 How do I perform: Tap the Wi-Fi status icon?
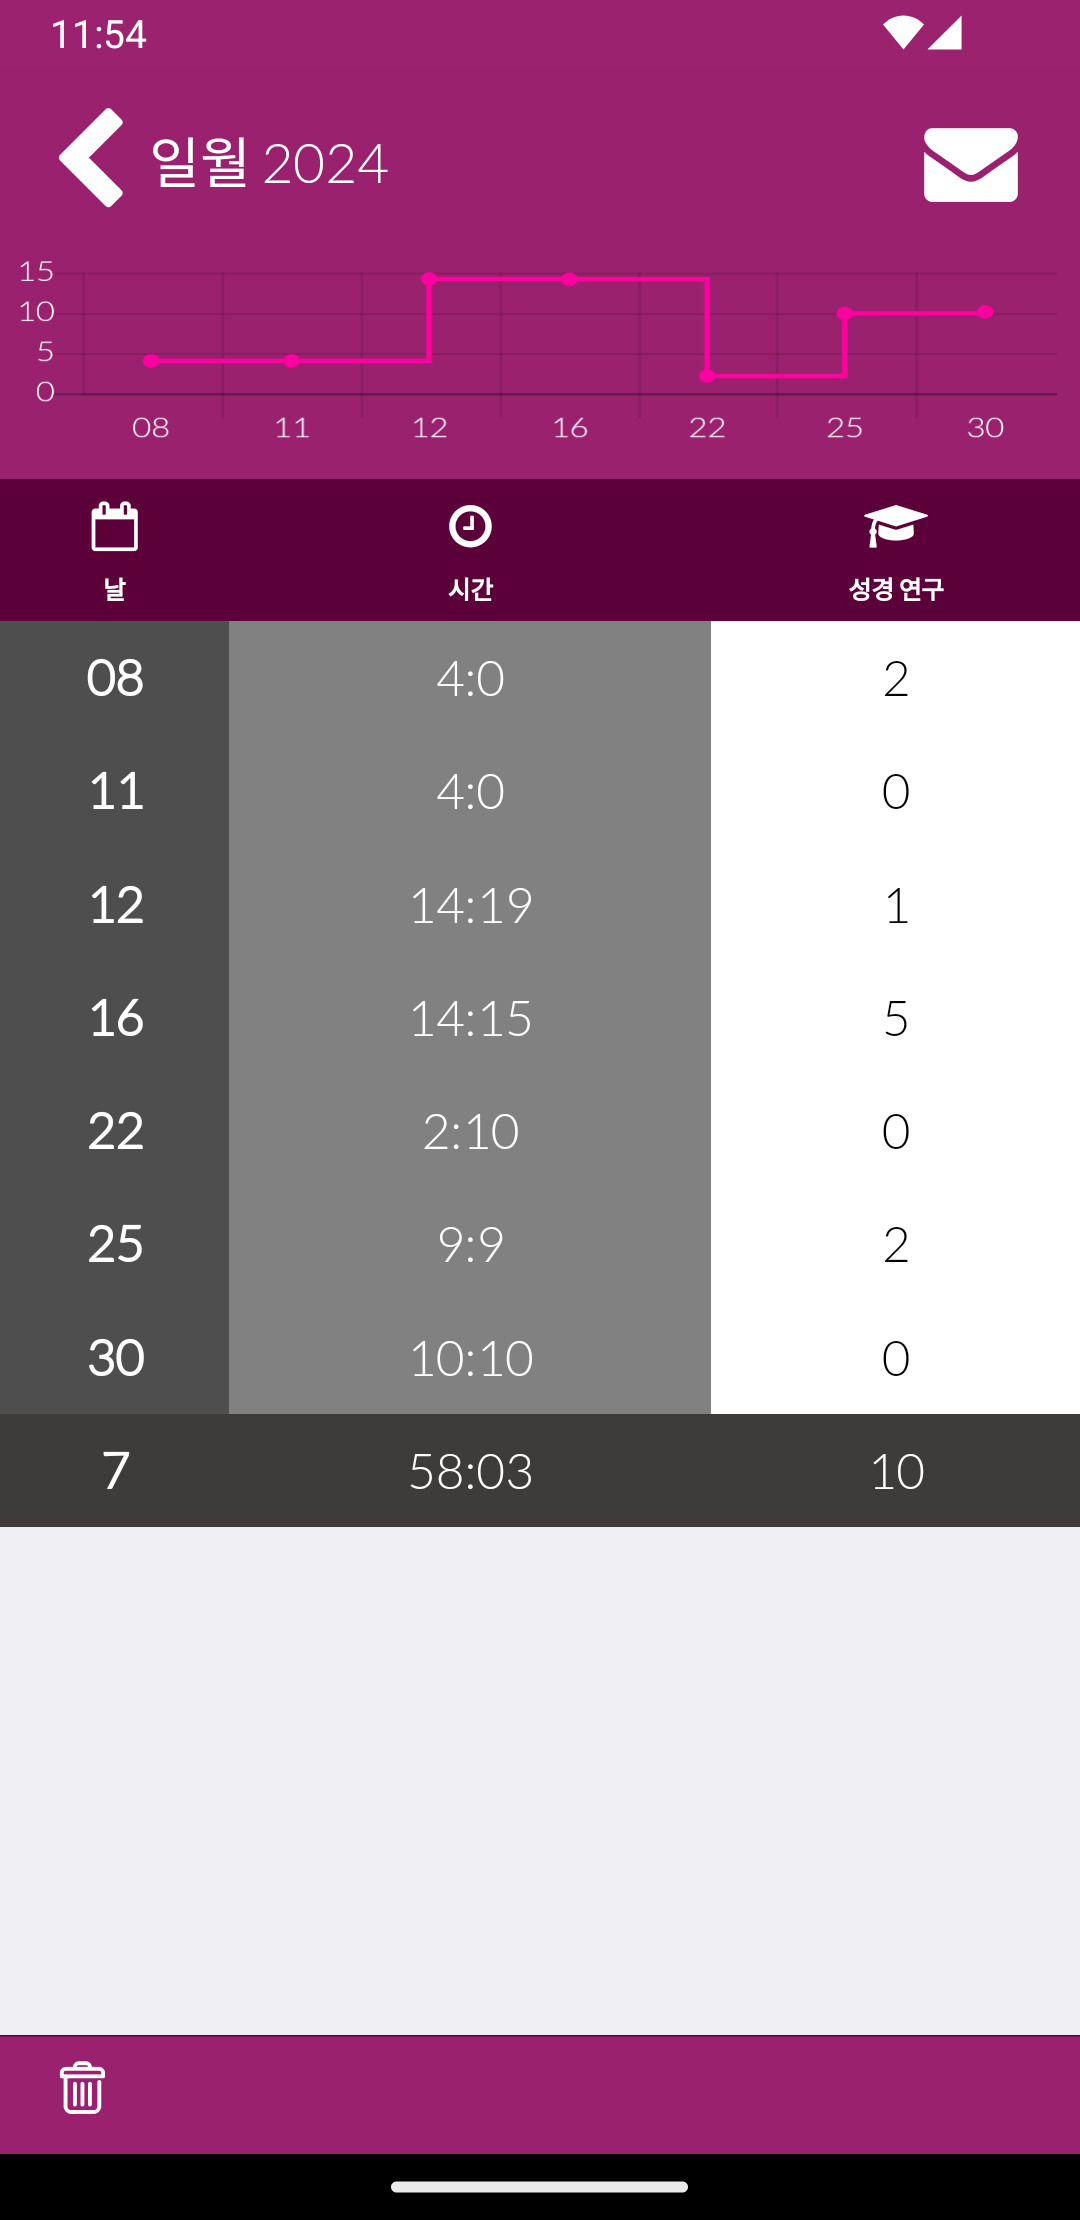pos(902,33)
